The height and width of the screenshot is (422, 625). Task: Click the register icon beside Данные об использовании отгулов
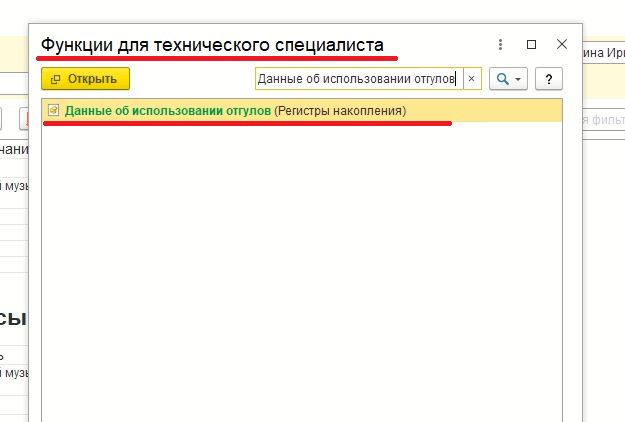[x=53, y=110]
